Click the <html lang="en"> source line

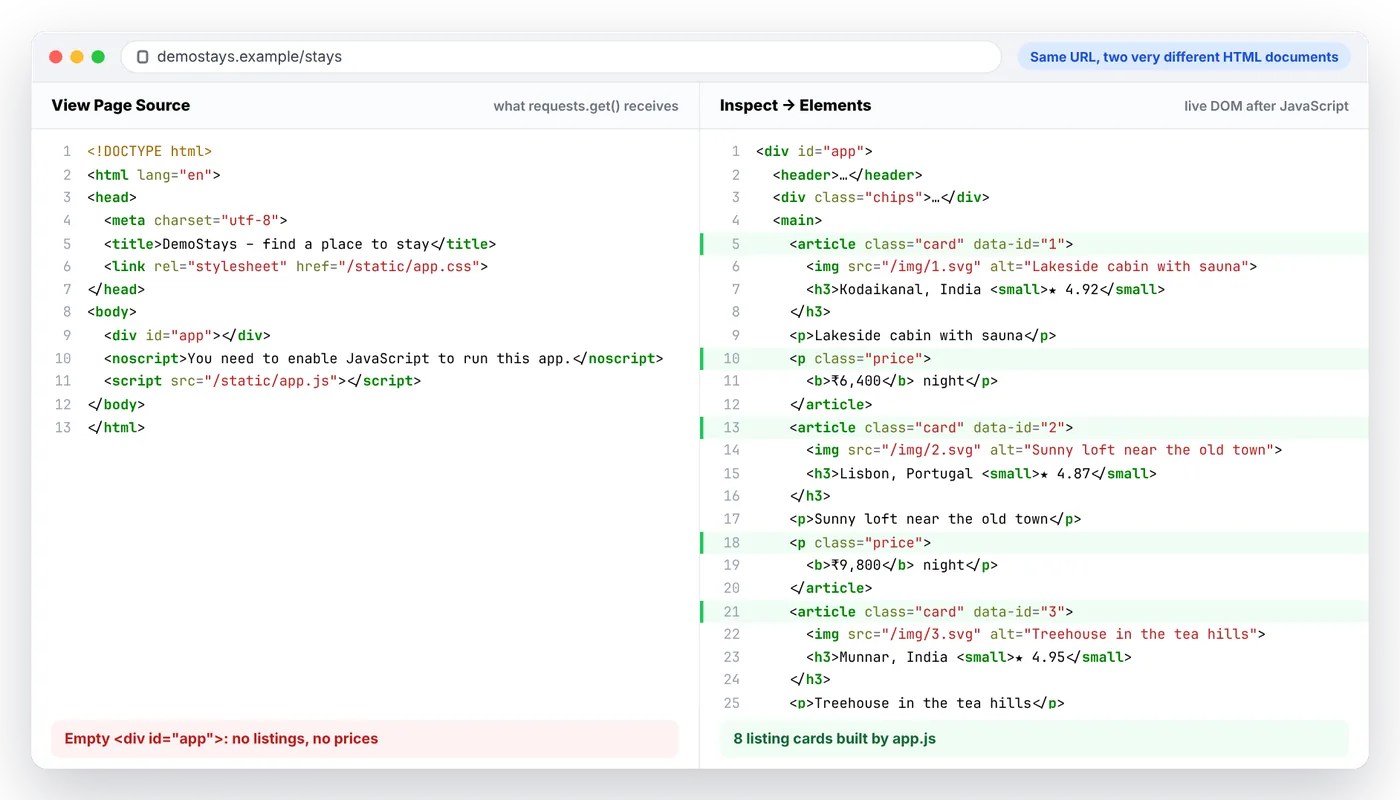[154, 174]
